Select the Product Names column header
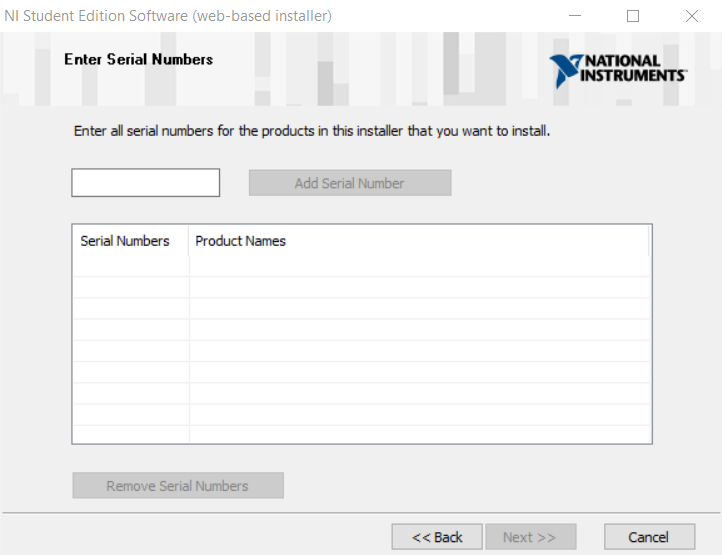Image resolution: width=722 pixels, height=555 pixels. [x=419, y=241]
